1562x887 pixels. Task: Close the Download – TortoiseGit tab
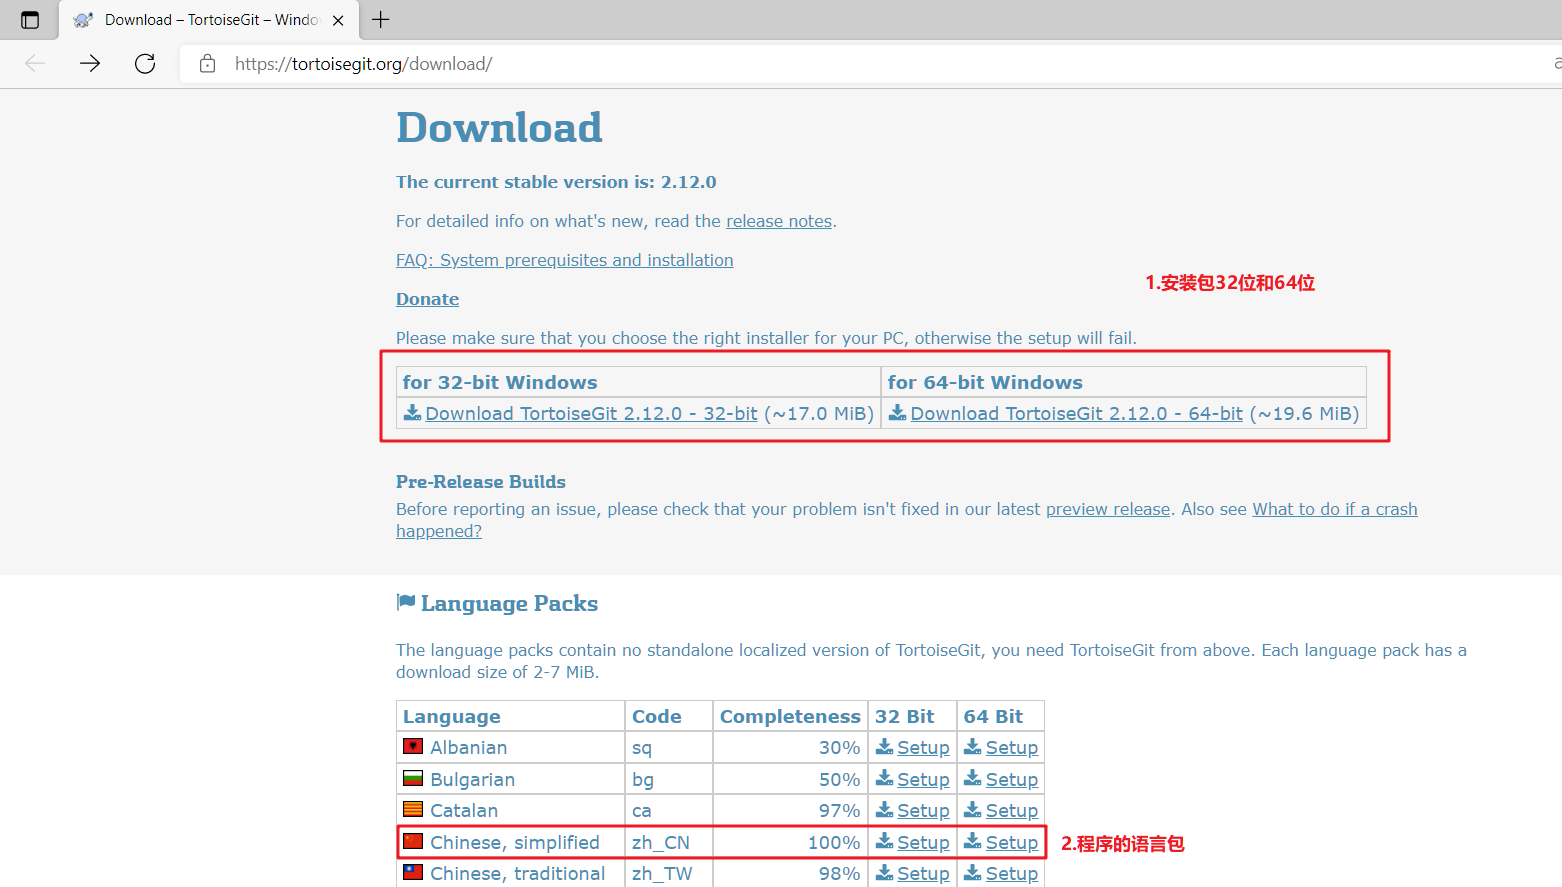point(338,20)
